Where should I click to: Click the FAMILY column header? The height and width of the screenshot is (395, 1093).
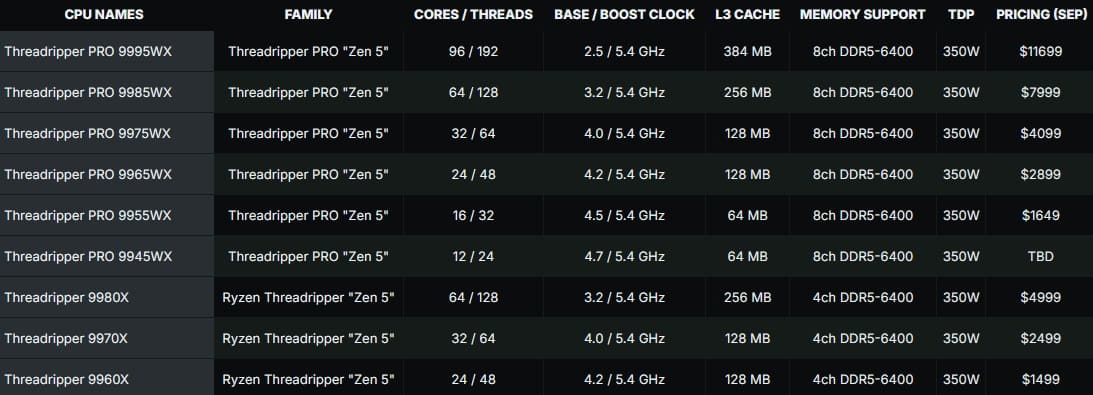point(308,15)
